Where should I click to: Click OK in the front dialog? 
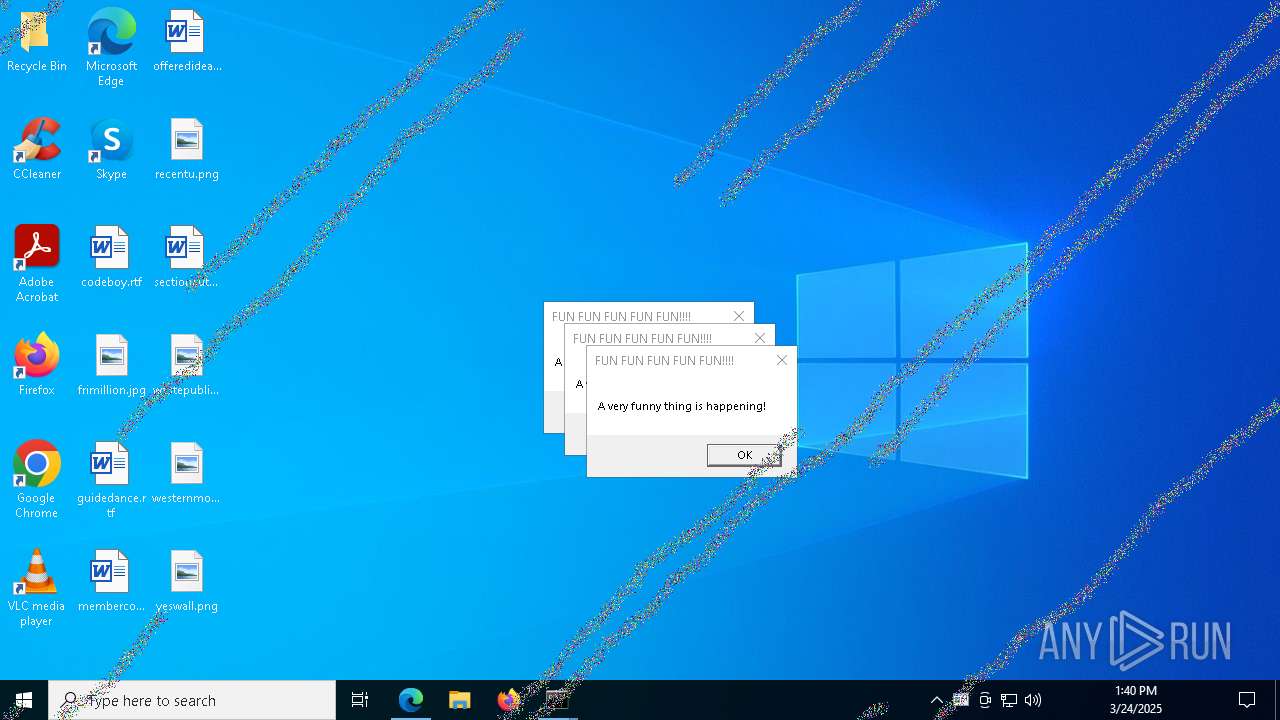(744, 455)
